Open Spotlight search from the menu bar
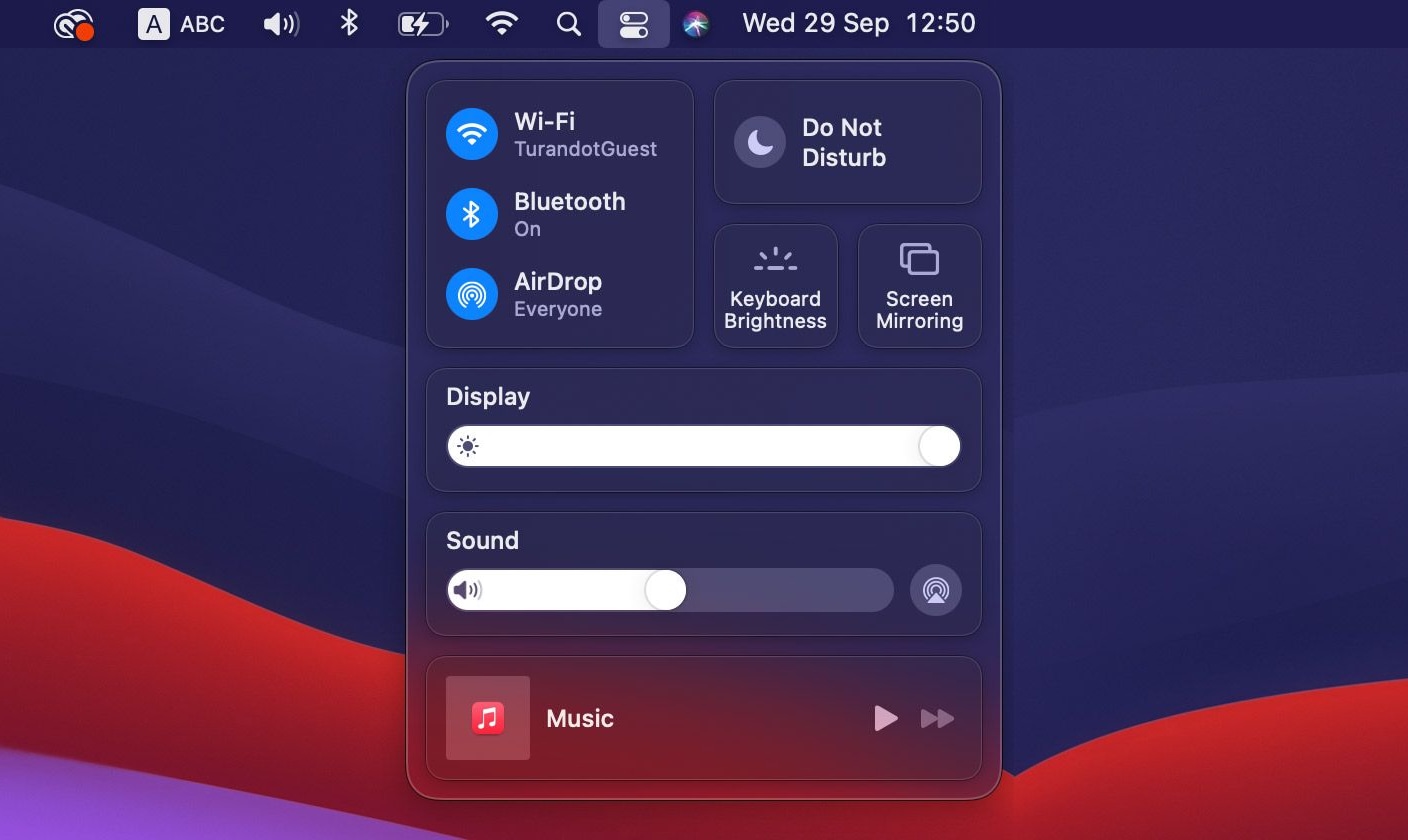 568,23
